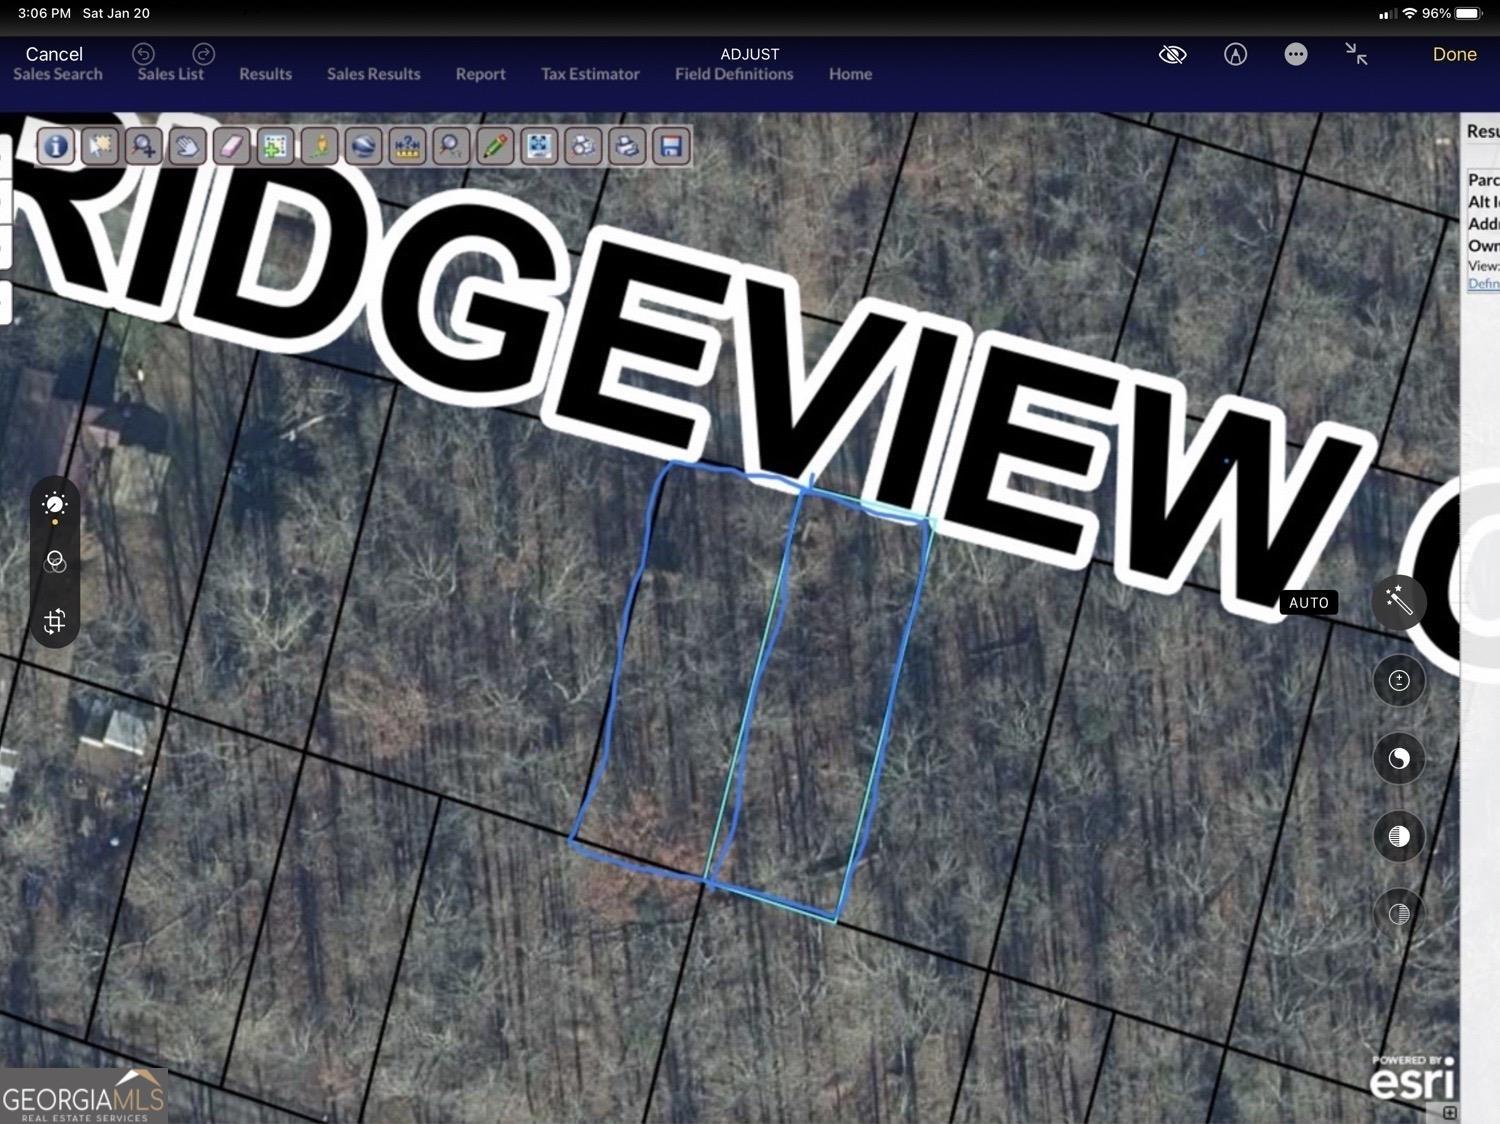Viewport: 1500px width, 1124px height.
Task: Select the Exposure adjustment dial
Action: (1399, 680)
